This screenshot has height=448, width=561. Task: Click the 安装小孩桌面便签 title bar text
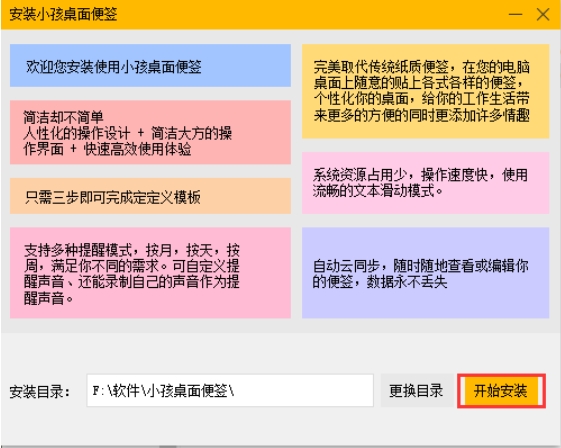63,14
